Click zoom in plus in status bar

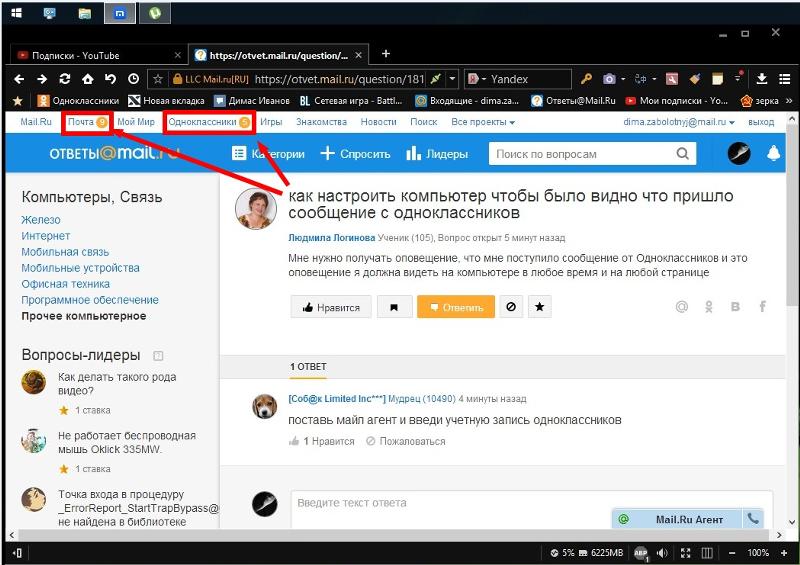pos(784,553)
